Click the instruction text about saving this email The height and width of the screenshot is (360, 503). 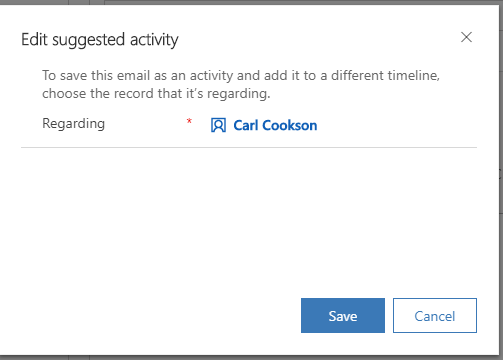coord(241,84)
